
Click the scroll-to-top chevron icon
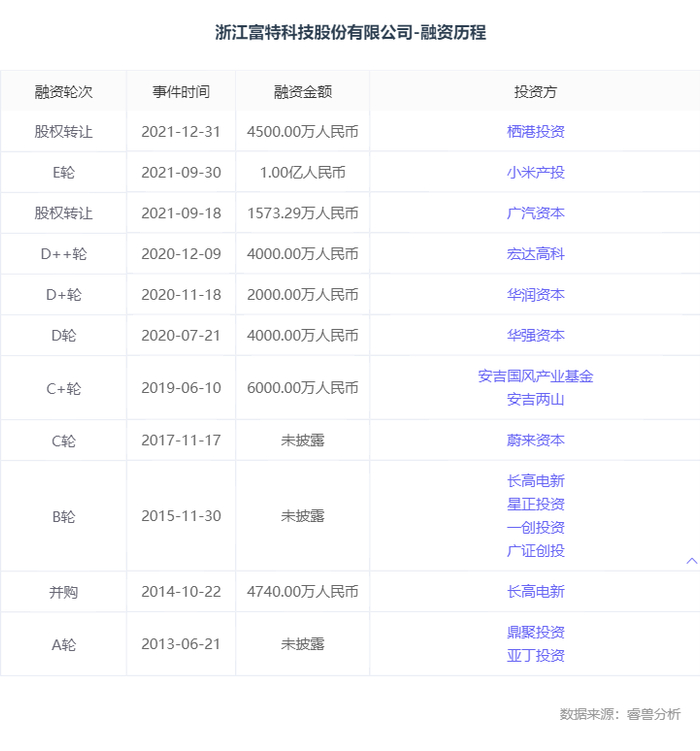click(691, 561)
